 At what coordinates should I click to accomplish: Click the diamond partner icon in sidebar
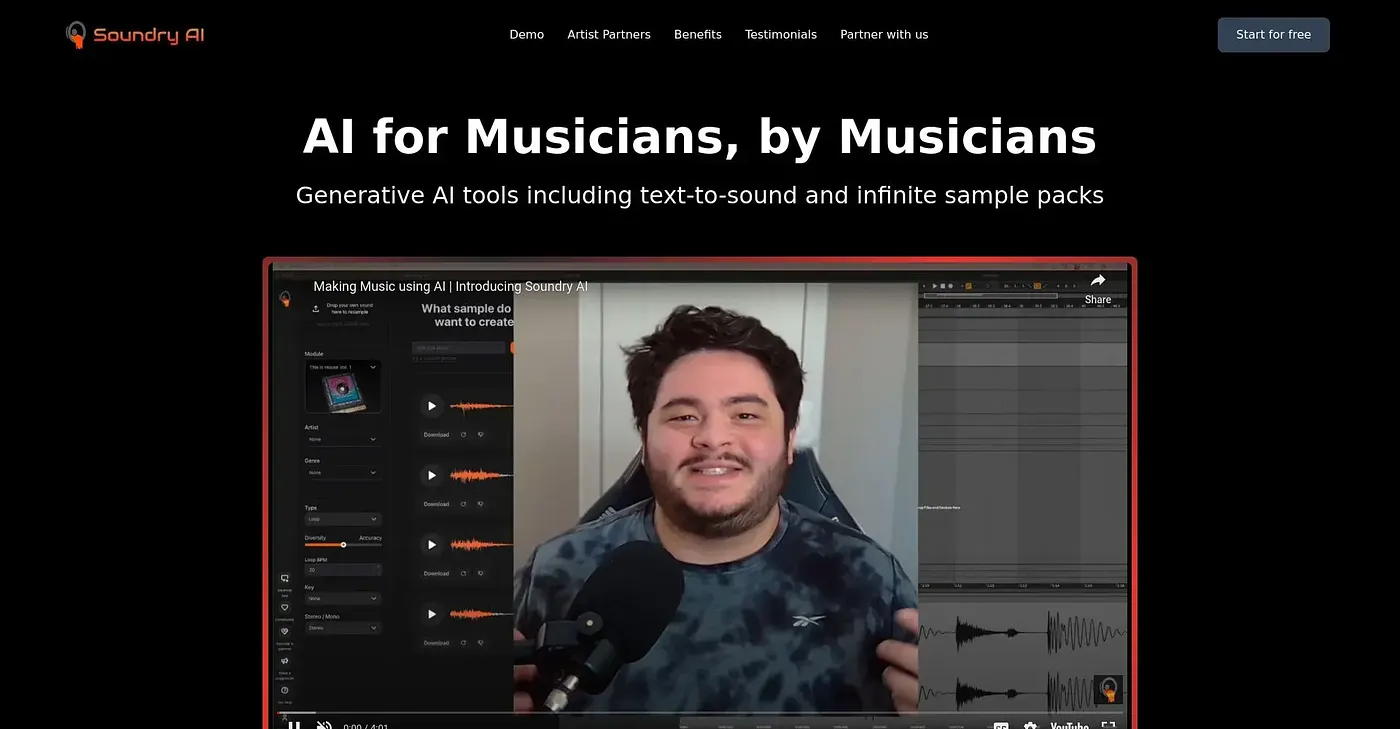285,632
